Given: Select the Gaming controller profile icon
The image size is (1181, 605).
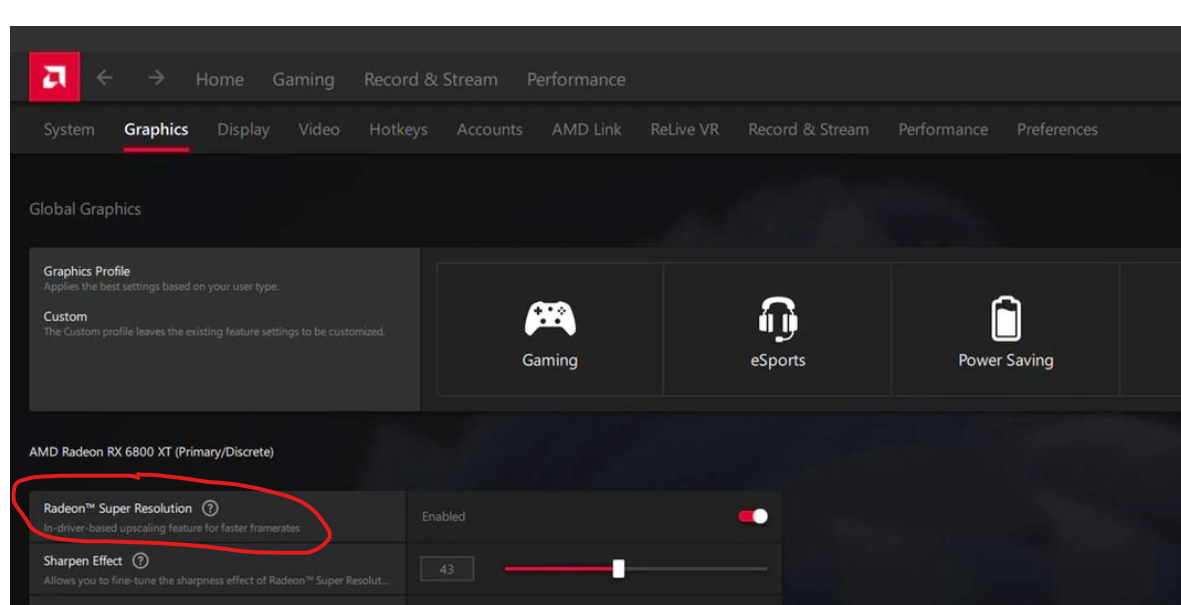Looking at the screenshot, I should click(x=550, y=319).
